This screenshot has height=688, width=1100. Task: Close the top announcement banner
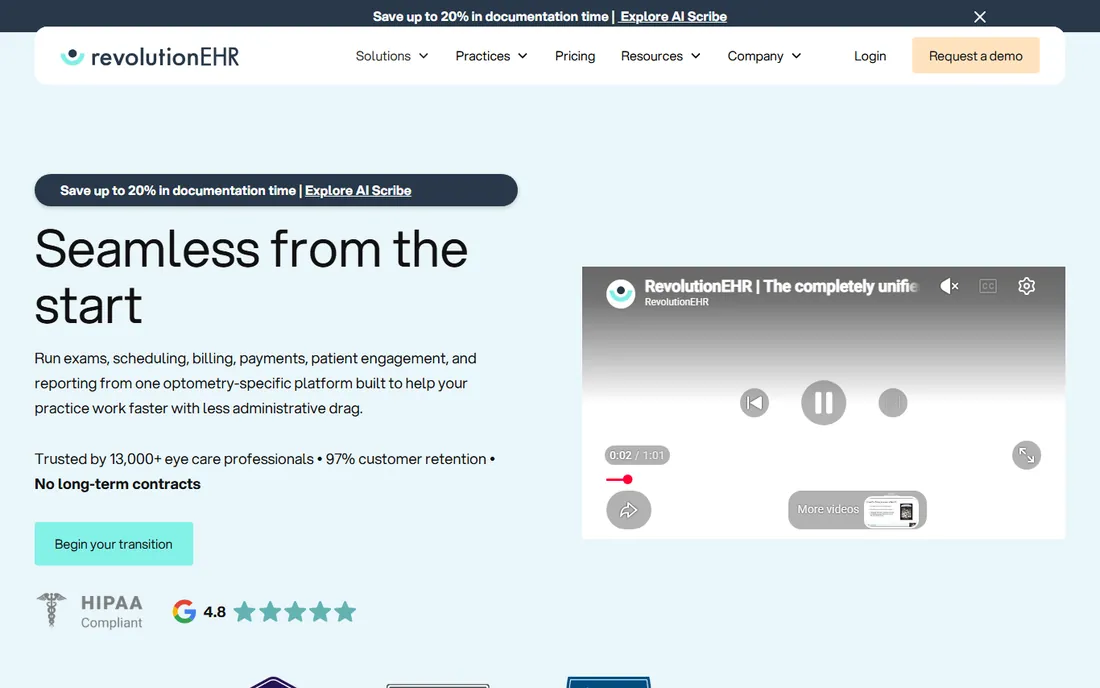click(x=979, y=17)
